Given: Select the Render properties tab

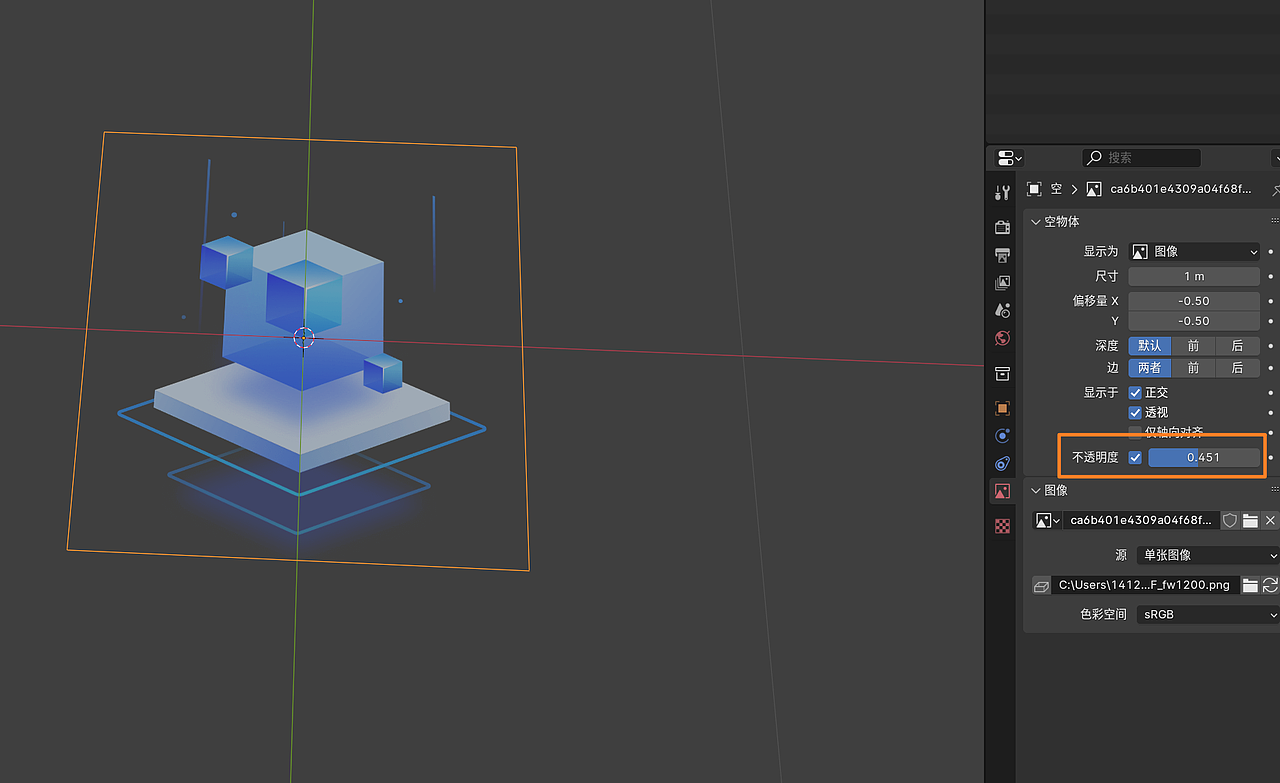Looking at the screenshot, I should click(1001, 226).
